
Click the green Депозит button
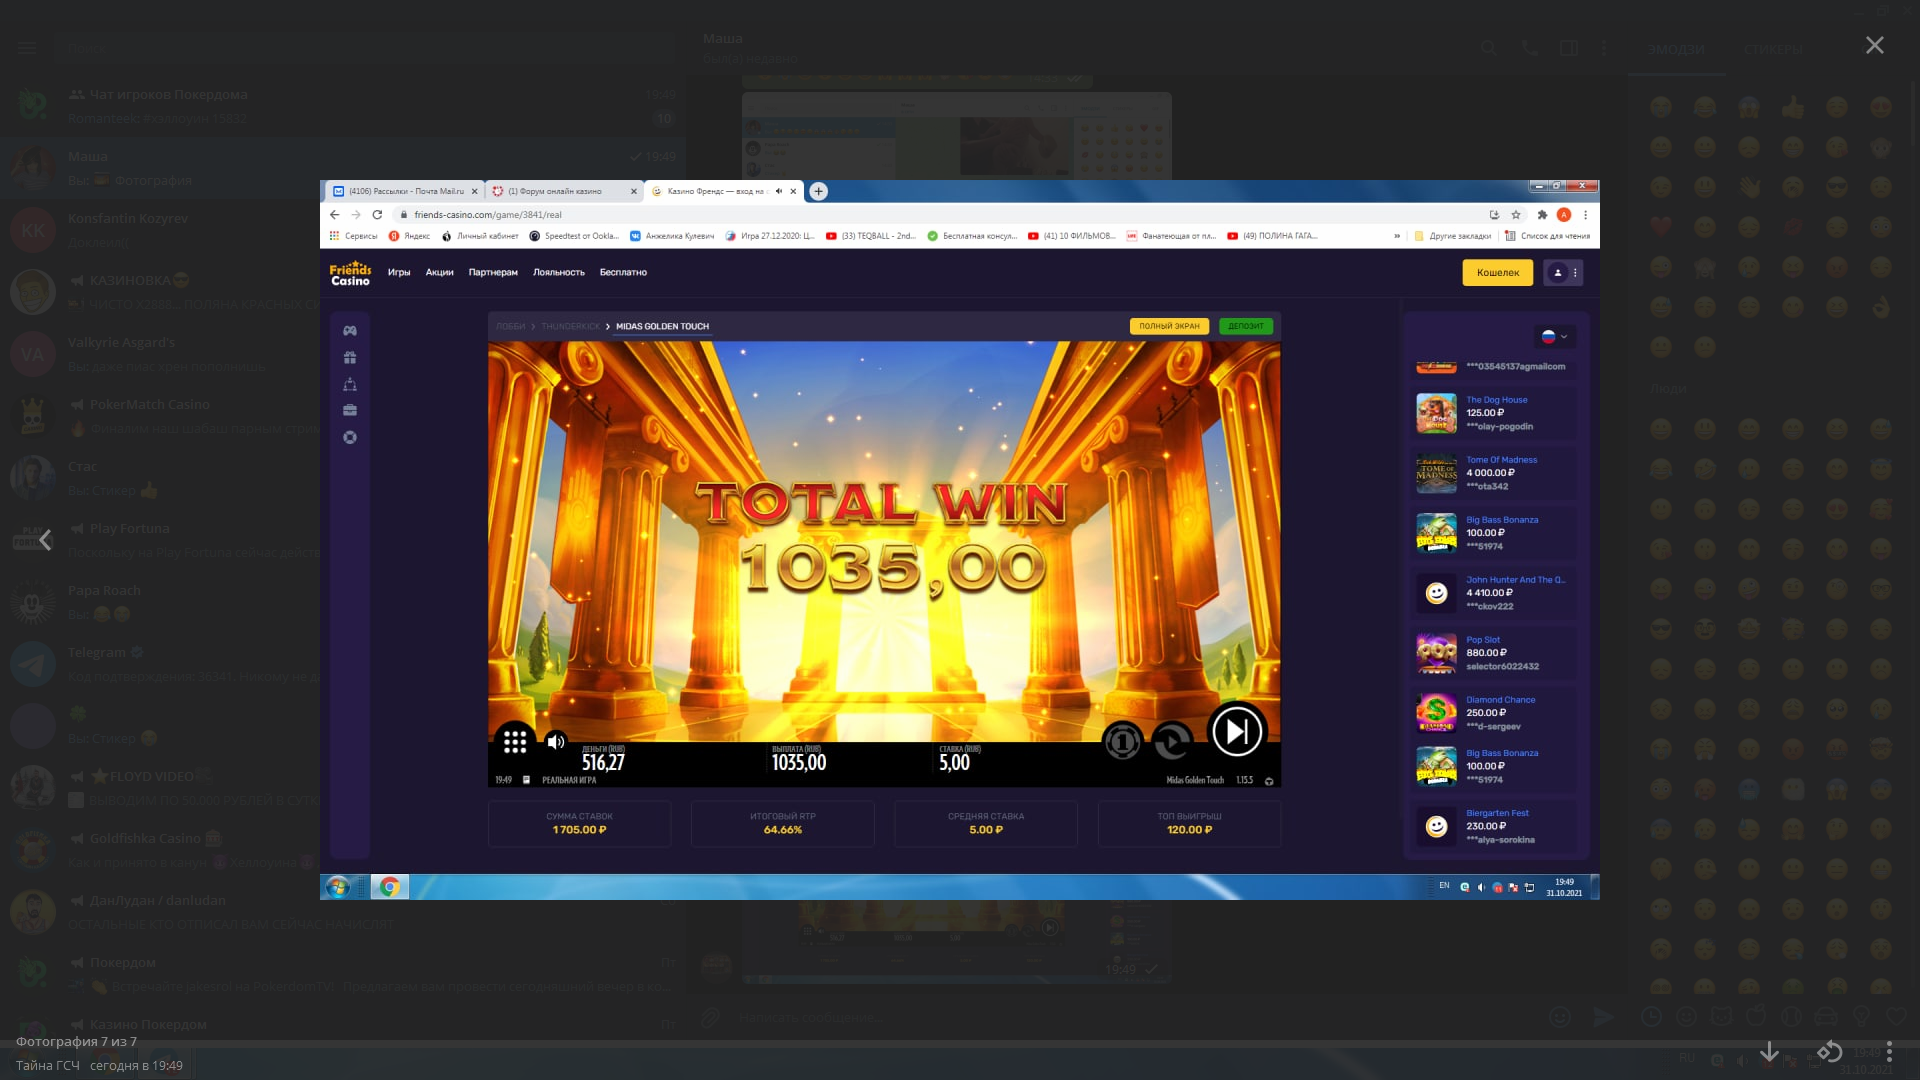[x=1245, y=326]
